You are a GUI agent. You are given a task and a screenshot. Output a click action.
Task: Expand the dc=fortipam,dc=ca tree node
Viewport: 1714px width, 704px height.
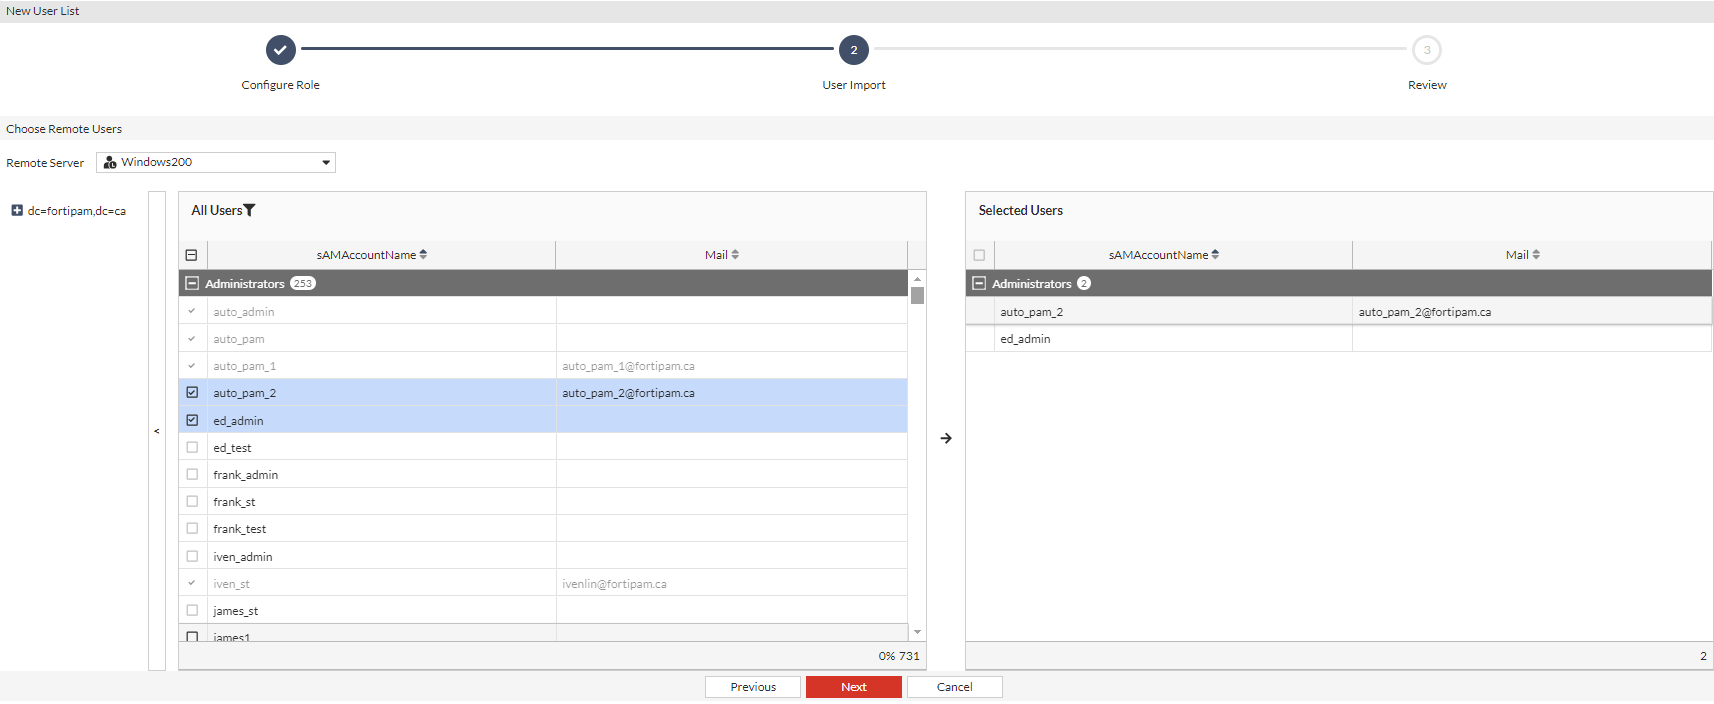pyautogui.click(x=17, y=210)
